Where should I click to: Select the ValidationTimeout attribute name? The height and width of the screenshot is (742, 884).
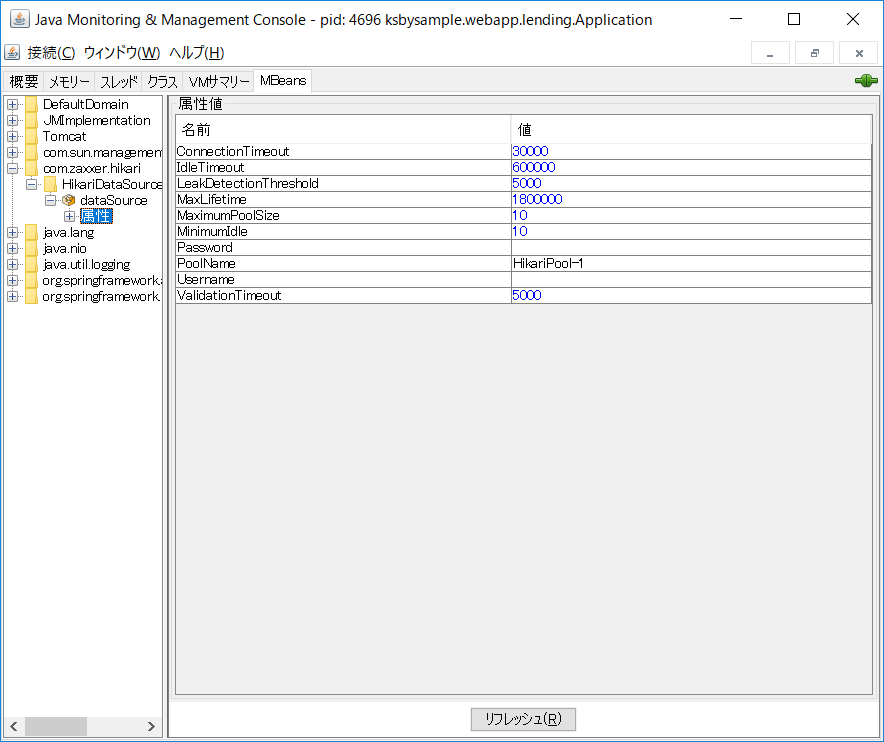tap(229, 295)
